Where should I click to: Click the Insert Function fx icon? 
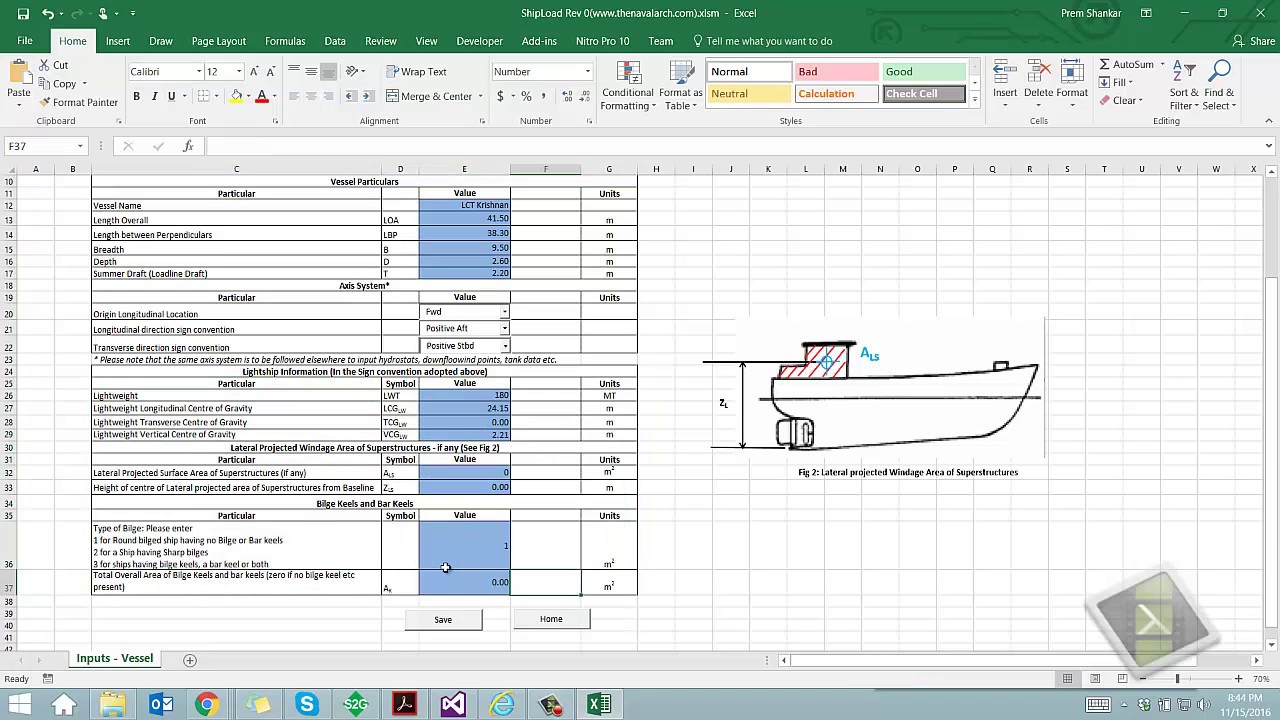click(188, 146)
